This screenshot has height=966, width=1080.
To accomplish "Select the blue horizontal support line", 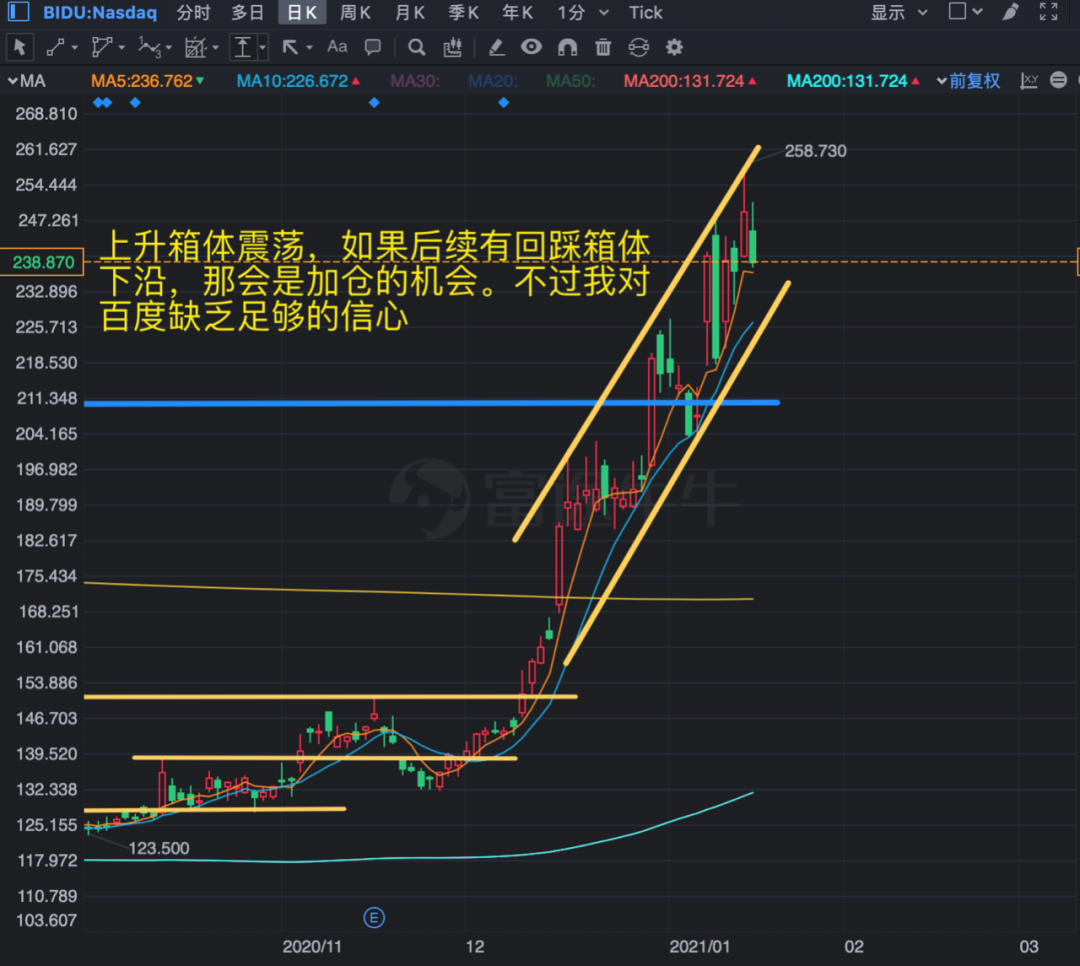I will point(432,403).
